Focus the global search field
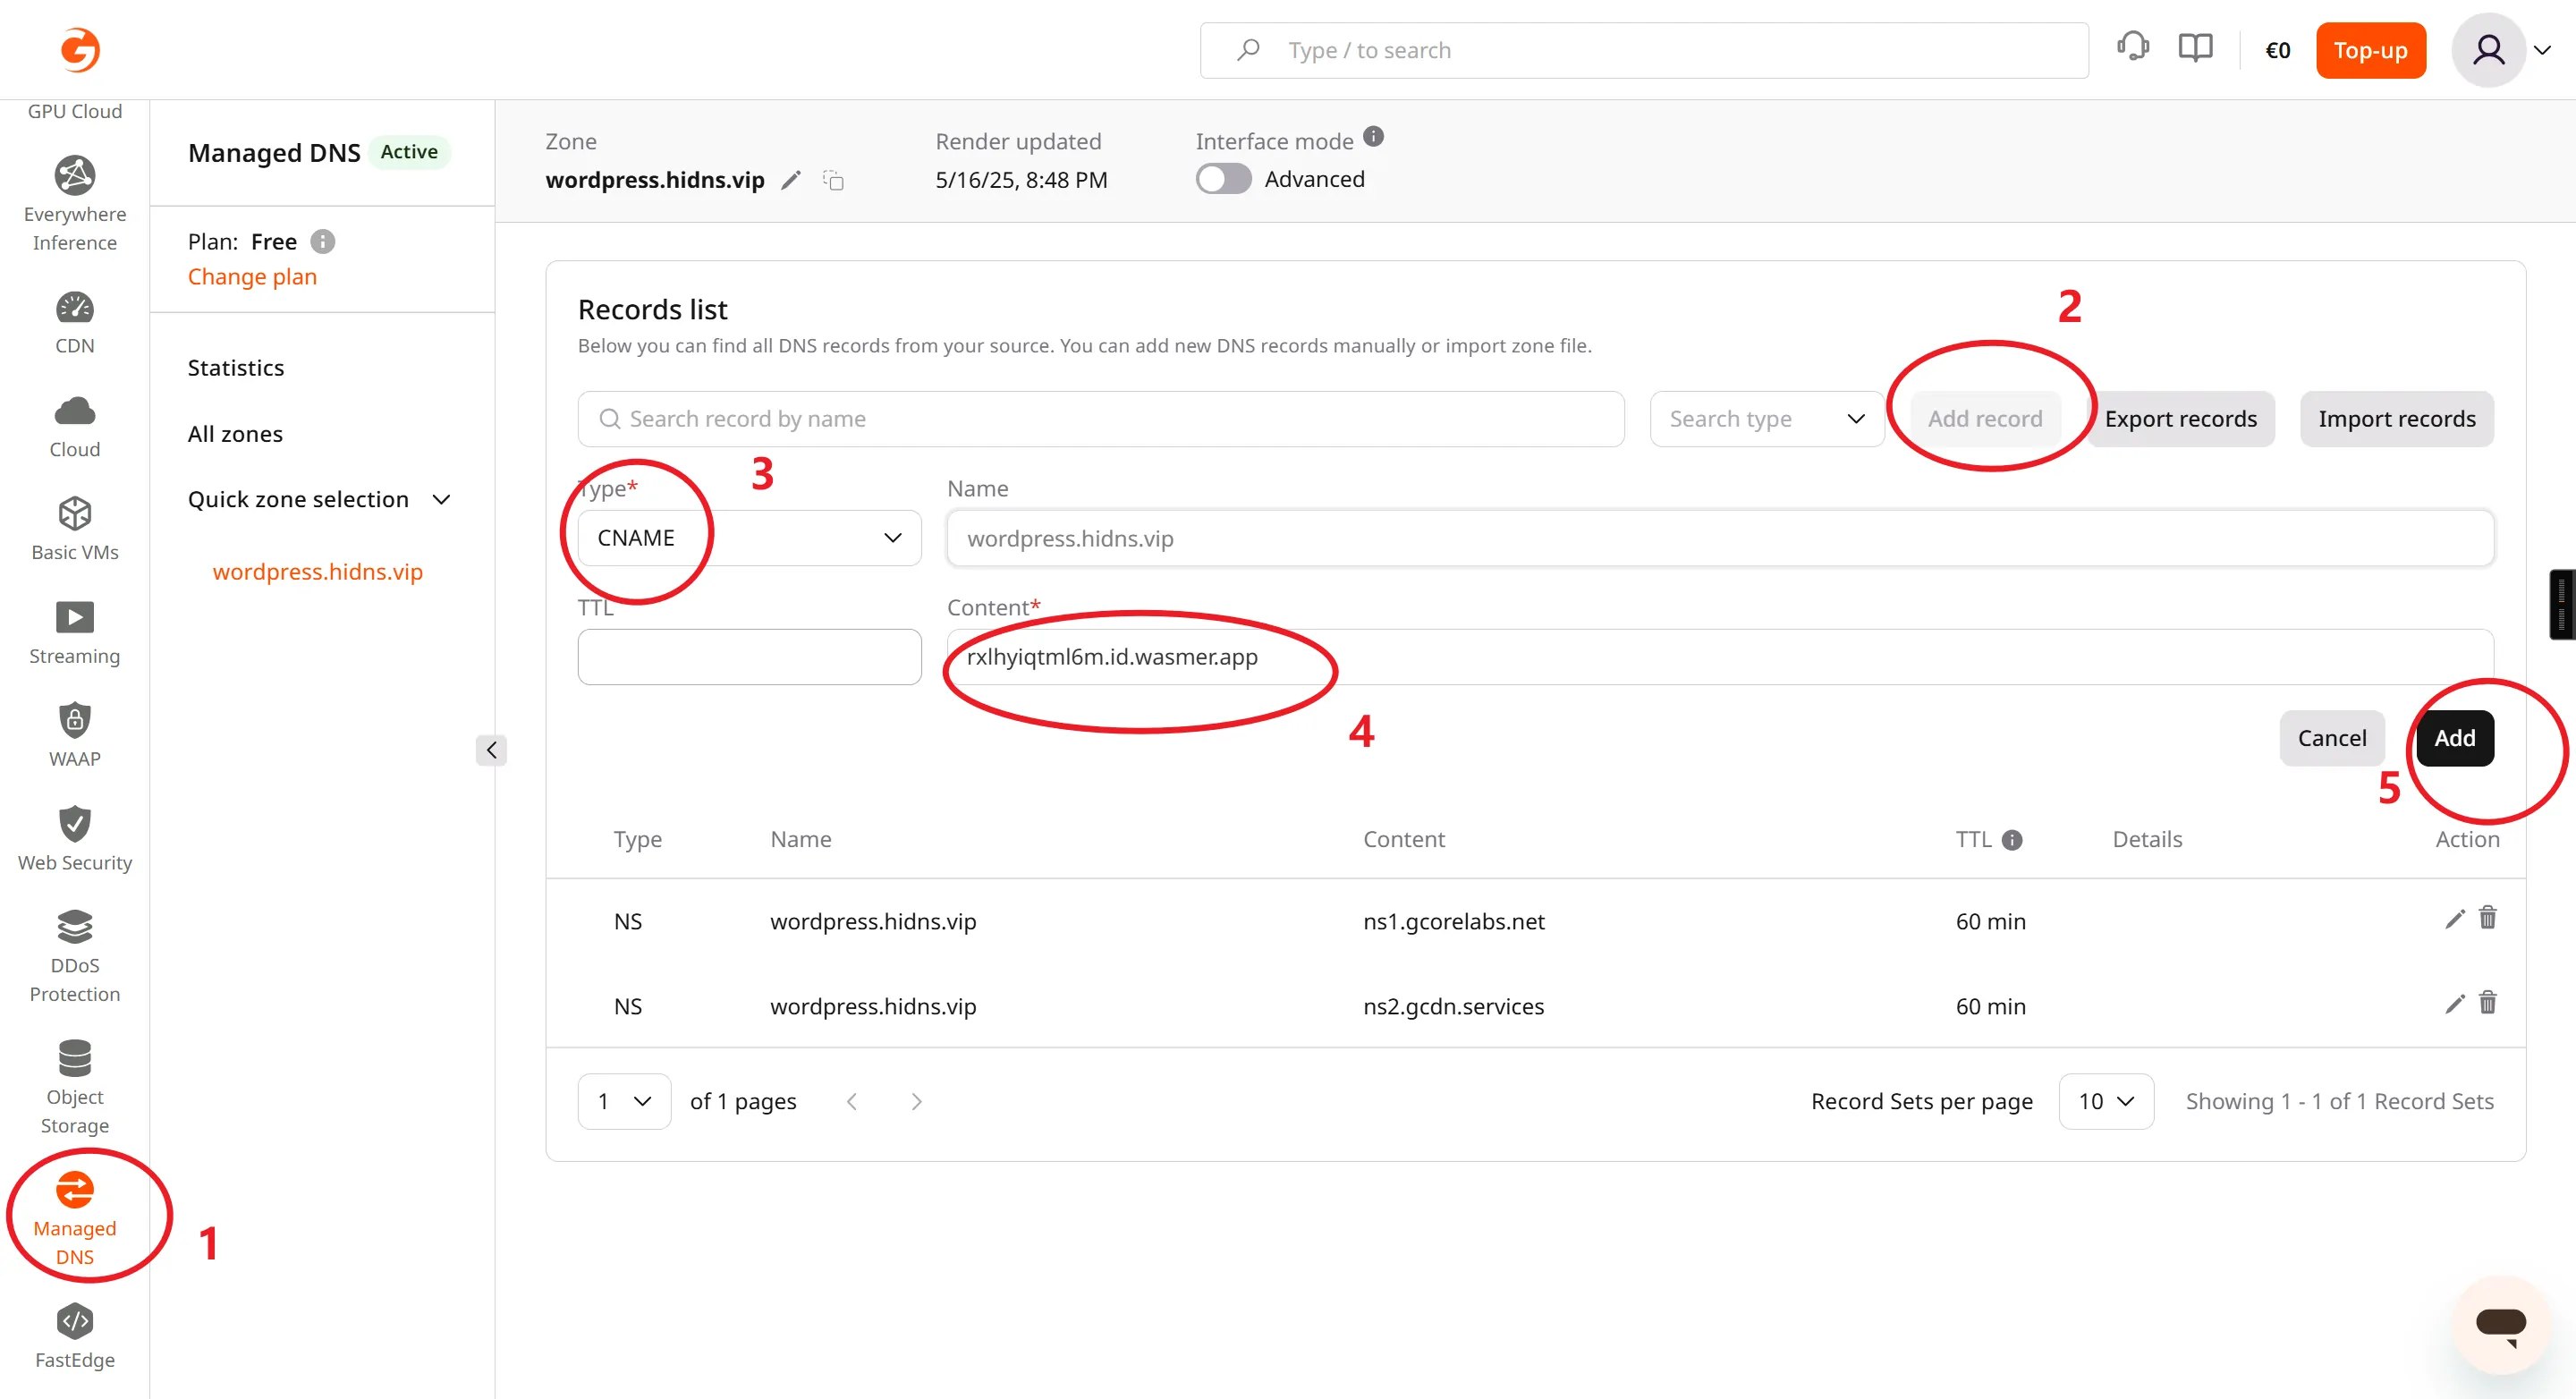 click(1644, 50)
